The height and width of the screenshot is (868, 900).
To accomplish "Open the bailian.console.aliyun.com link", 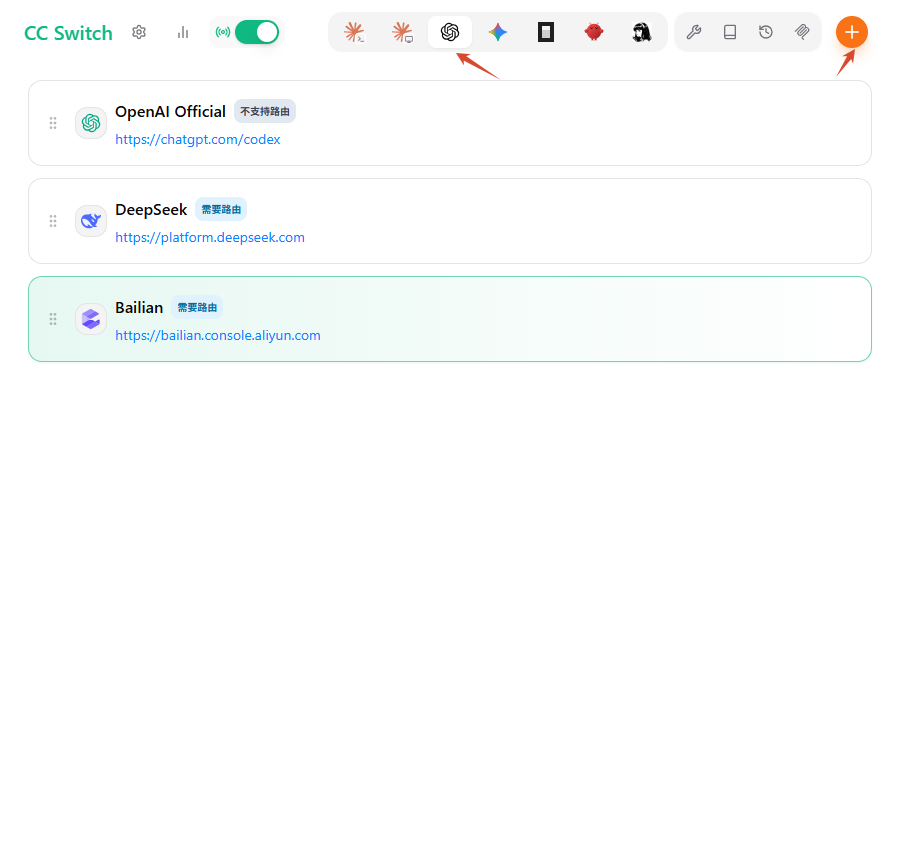I will (218, 335).
